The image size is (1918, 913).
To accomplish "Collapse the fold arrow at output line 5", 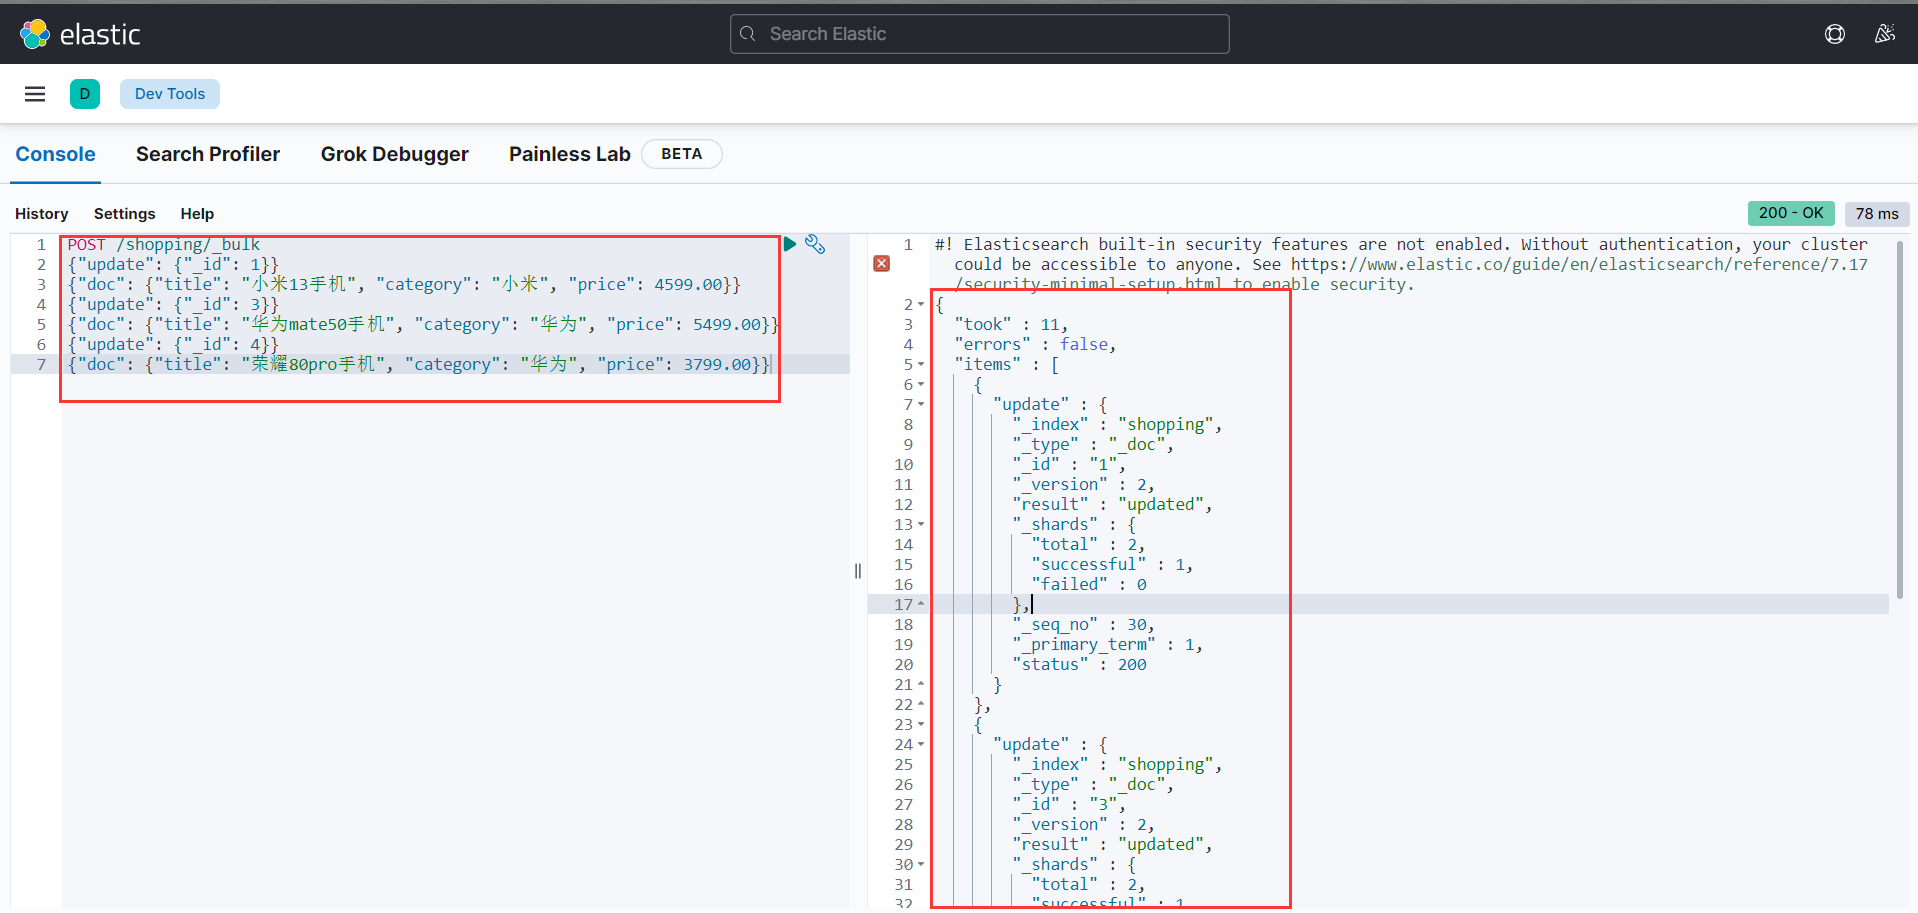I will click(921, 364).
